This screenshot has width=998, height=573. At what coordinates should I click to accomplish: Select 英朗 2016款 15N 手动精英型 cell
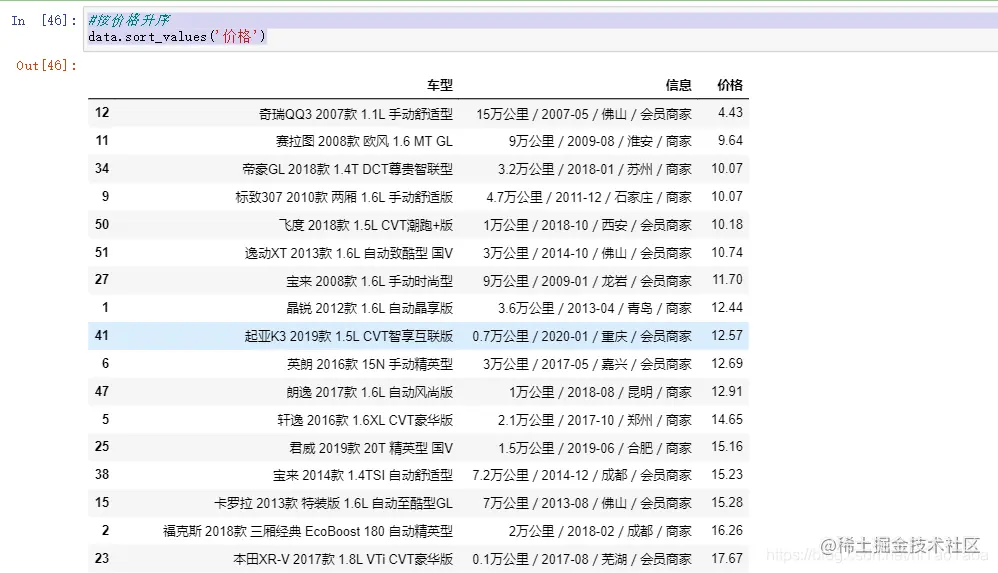click(370, 364)
